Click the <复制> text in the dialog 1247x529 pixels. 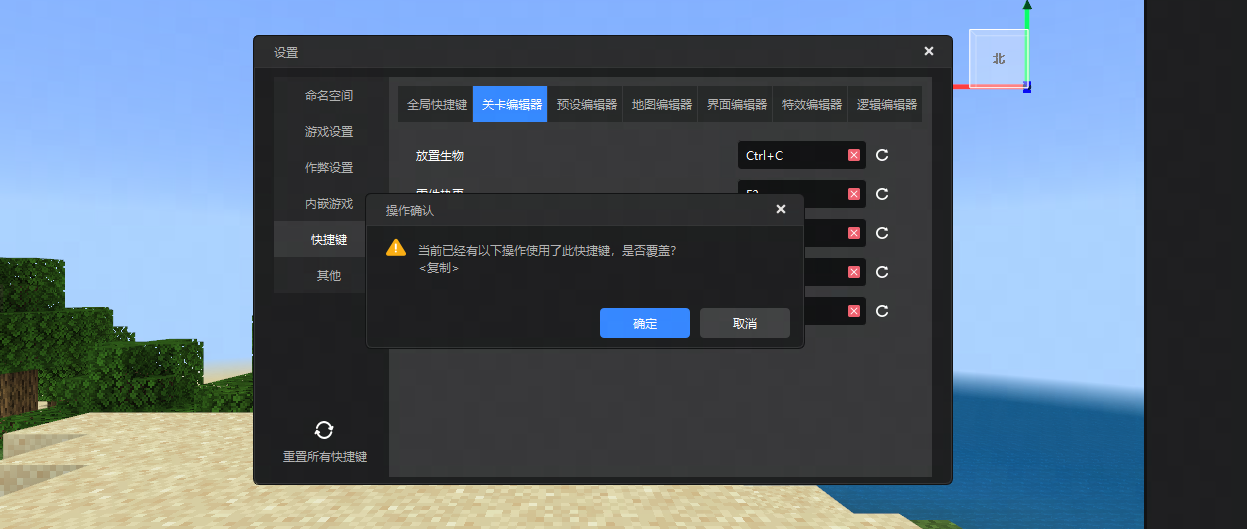439,268
